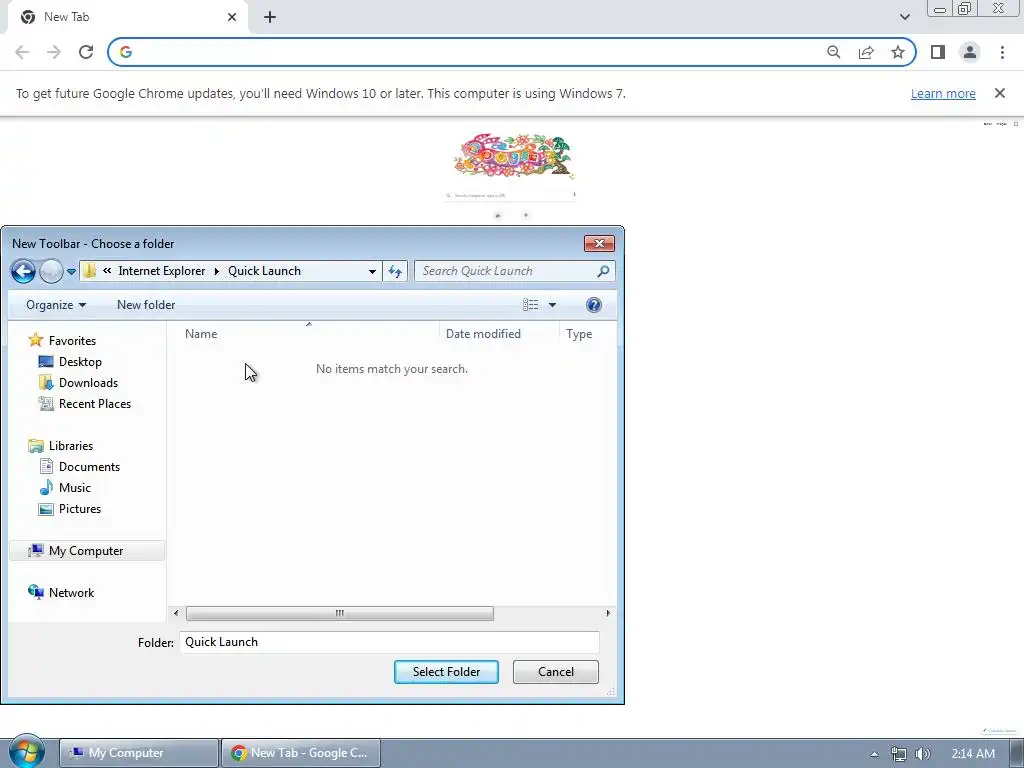Switch to My Computer taskbar window

[138, 753]
